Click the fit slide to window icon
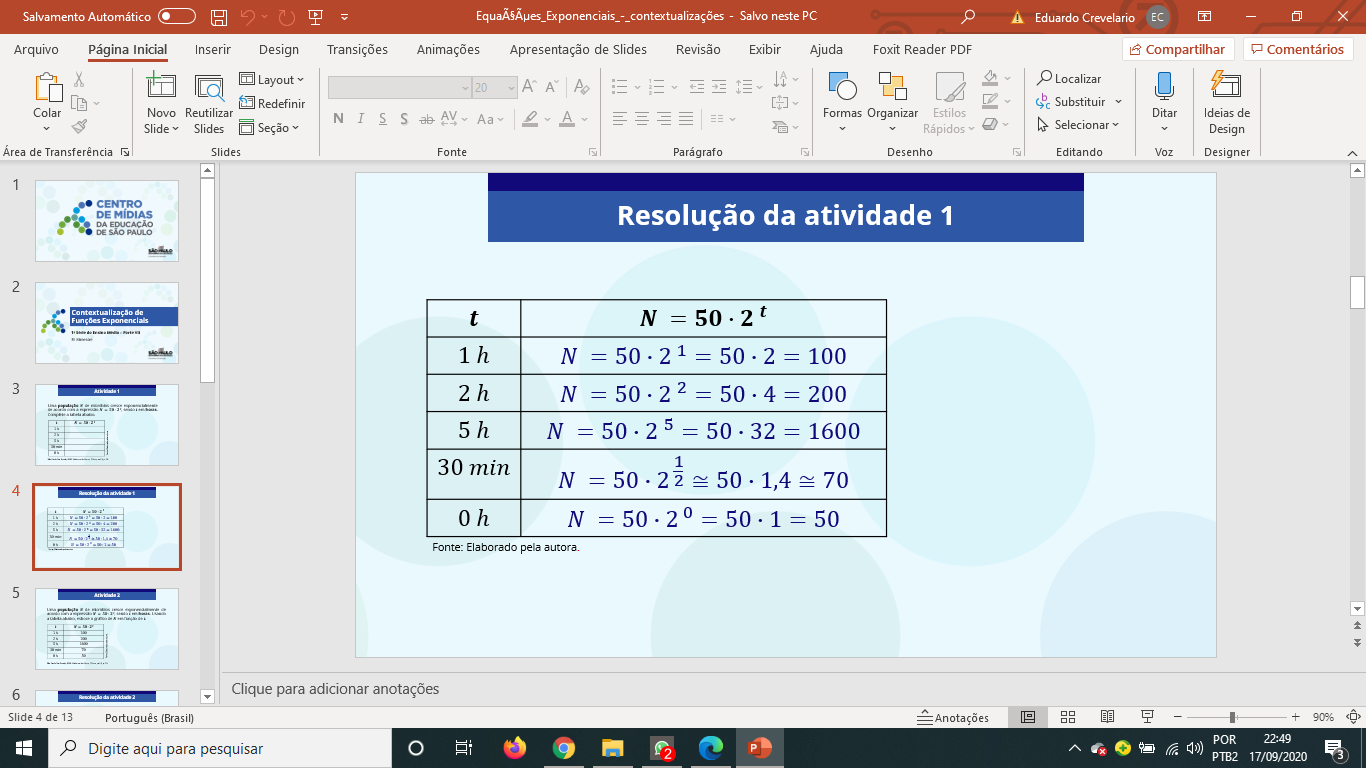 [1351, 717]
